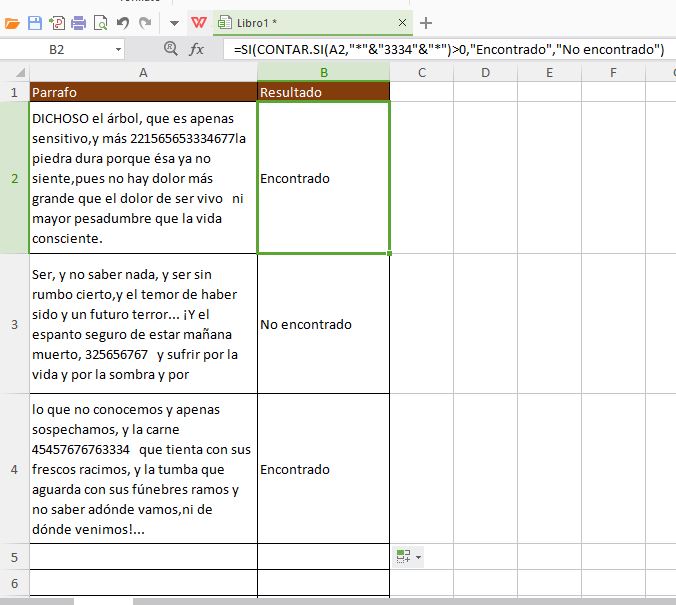Select column B header

(323, 72)
